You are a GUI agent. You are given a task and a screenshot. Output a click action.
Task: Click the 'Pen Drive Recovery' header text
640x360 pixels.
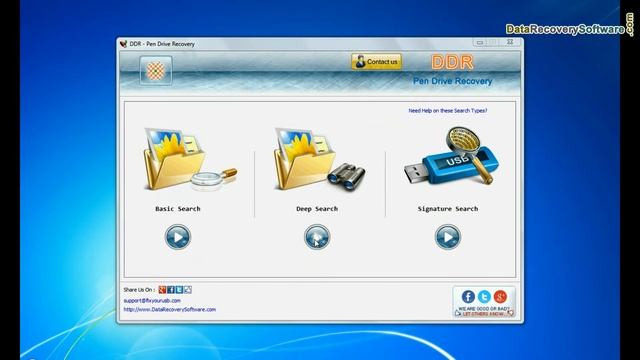pyautogui.click(x=453, y=81)
